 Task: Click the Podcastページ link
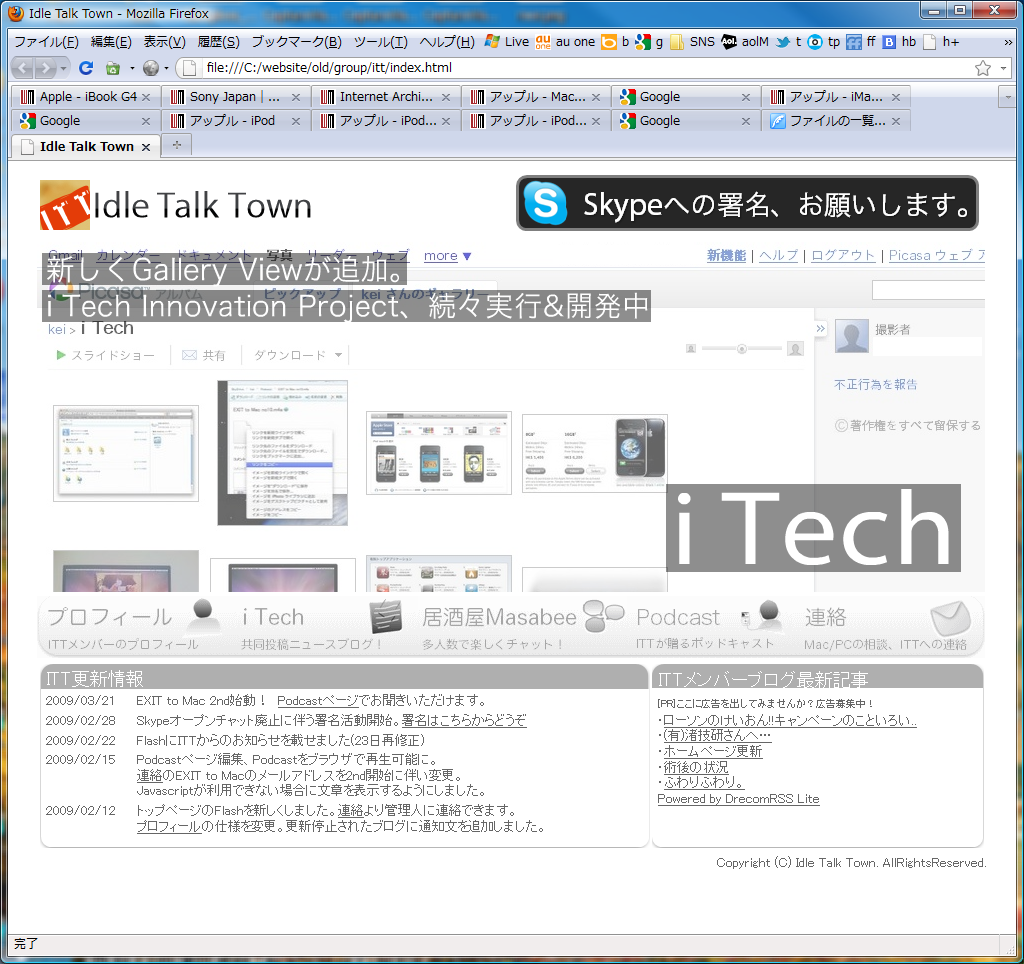click(318, 701)
